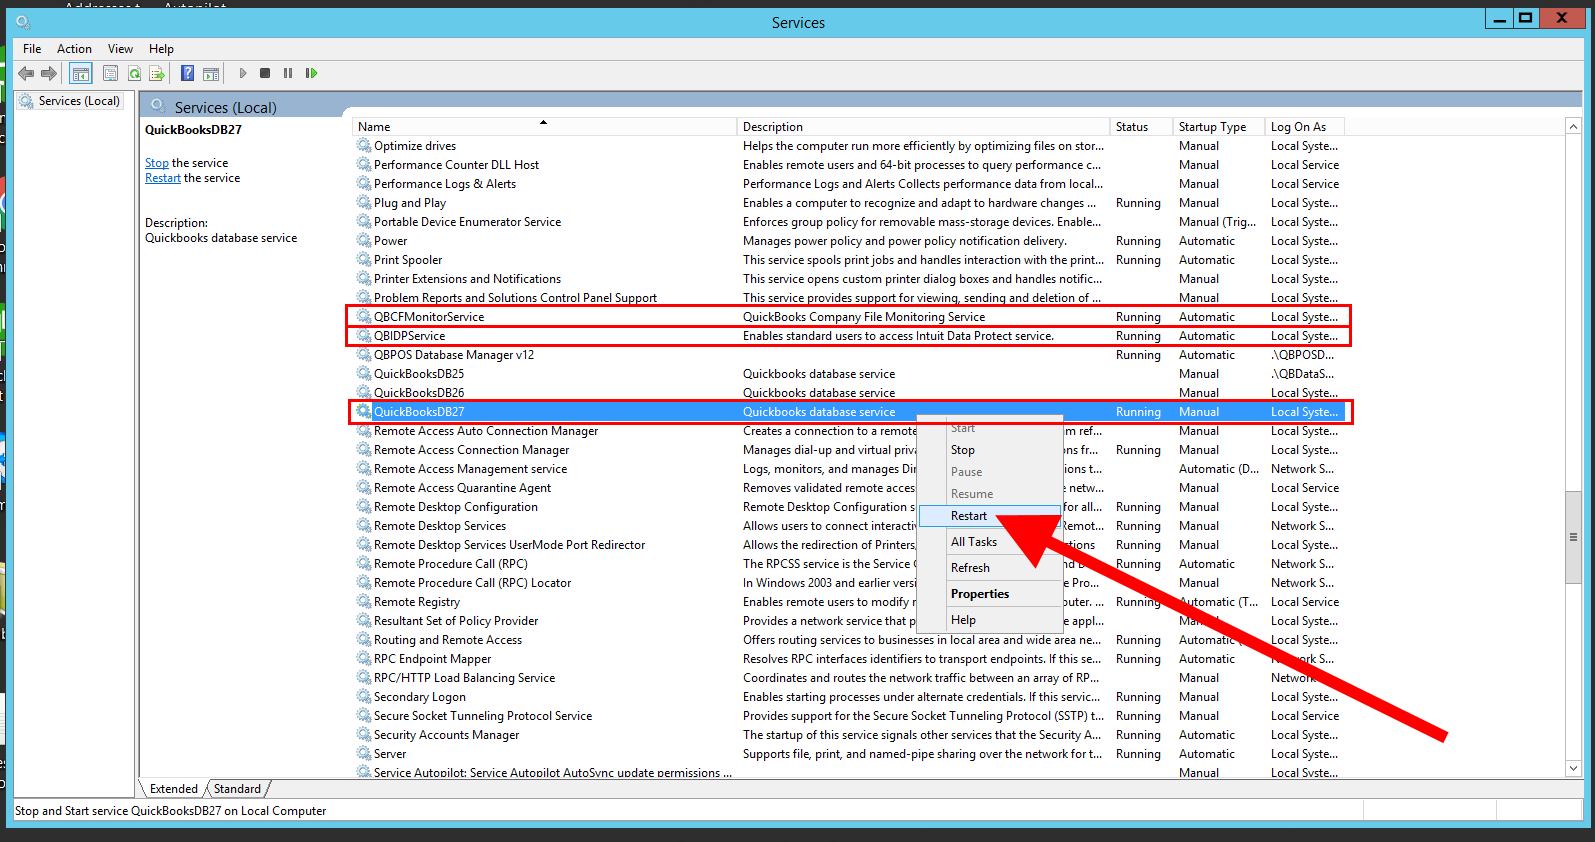Click the Pause Service toolbar icon

coord(288,73)
